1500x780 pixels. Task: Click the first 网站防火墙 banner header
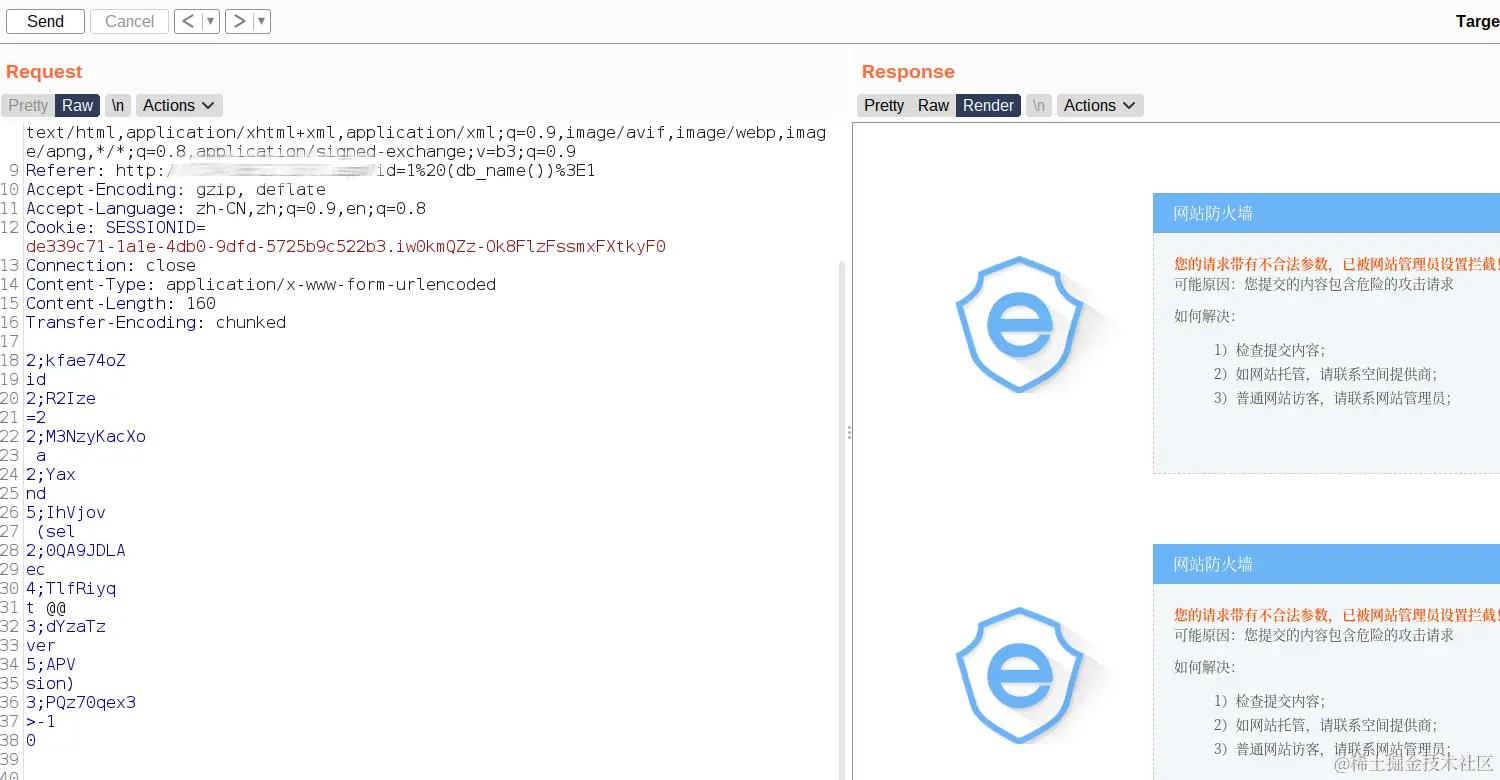click(x=1326, y=213)
